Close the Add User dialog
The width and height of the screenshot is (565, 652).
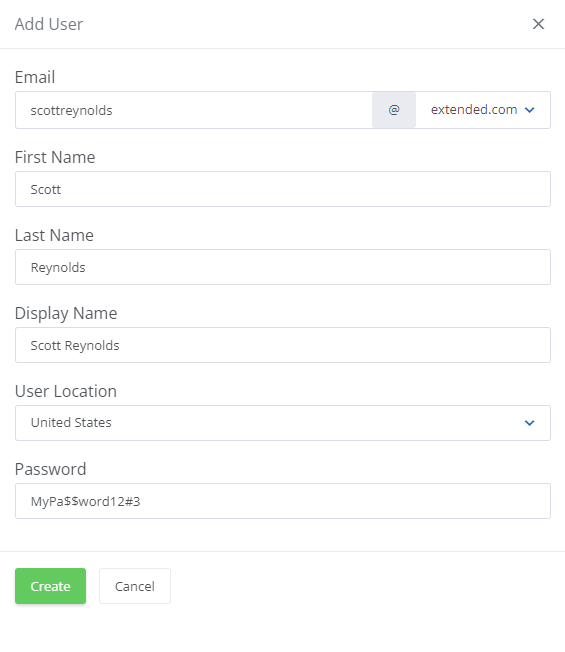click(x=538, y=24)
